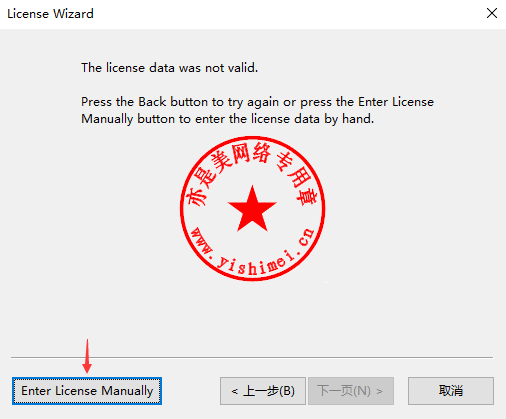The image size is (506, 419).
Task: Click the License Wizard title text
Action: [50, 14]
